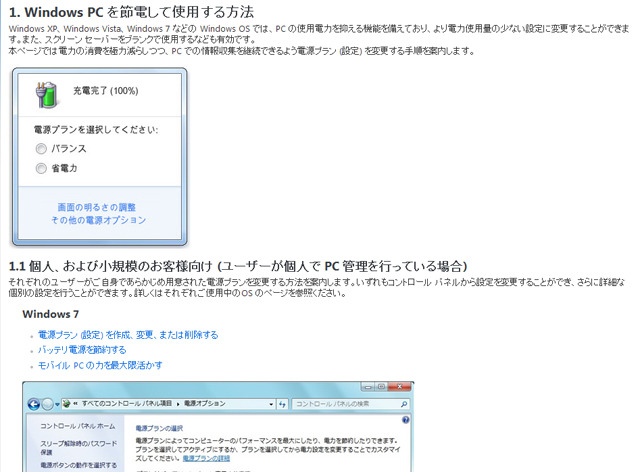The width and height of the screenshot is (640, 472).
Task: Click the expand chevron before すべてのコントロール パネル項目
Action: pyautogui.click(x=76, y=404)
